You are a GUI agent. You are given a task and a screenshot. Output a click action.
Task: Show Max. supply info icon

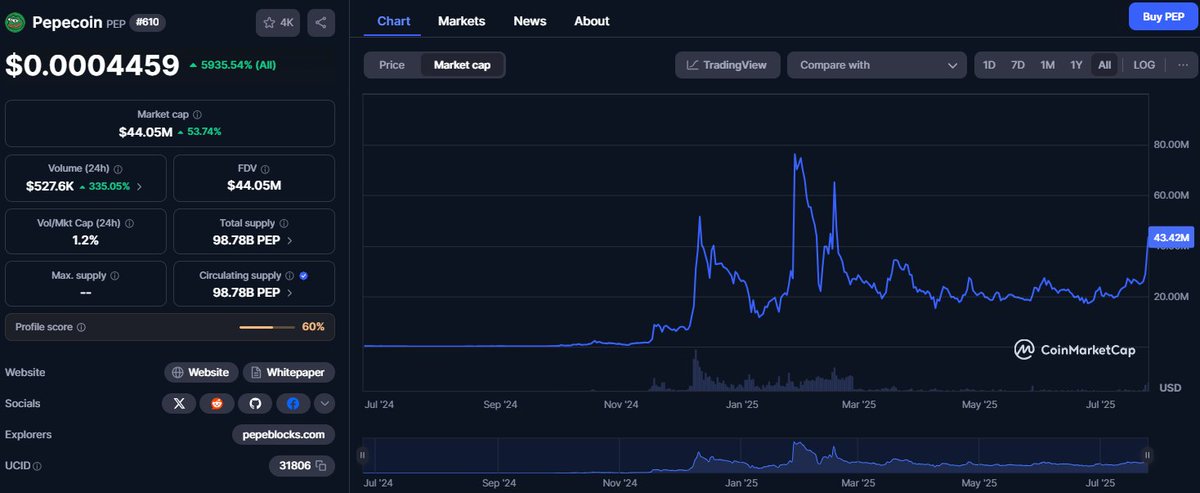(113, 275)
